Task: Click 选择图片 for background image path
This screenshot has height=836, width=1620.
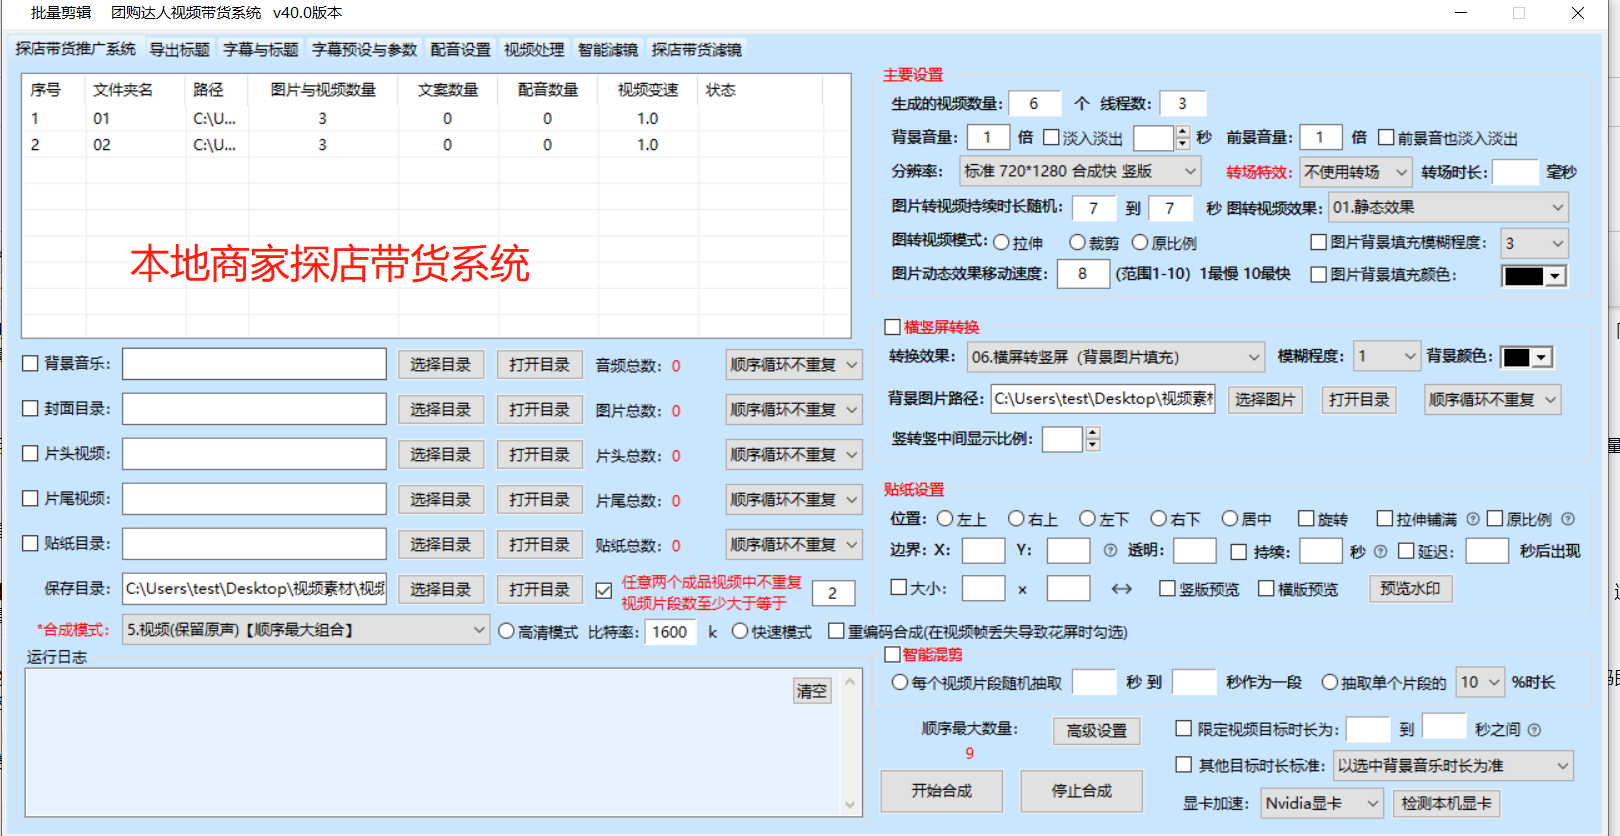Action: click(x=1265, y=400)
